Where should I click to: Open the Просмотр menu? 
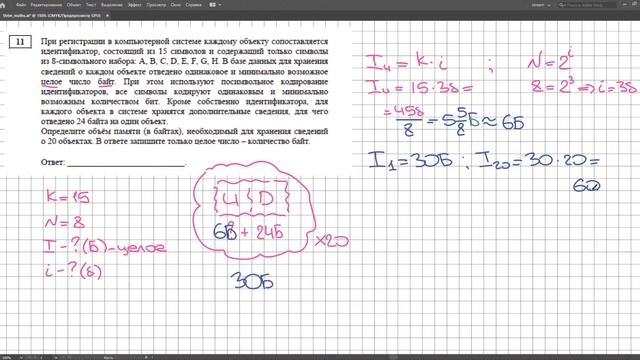tap(156, 5)
